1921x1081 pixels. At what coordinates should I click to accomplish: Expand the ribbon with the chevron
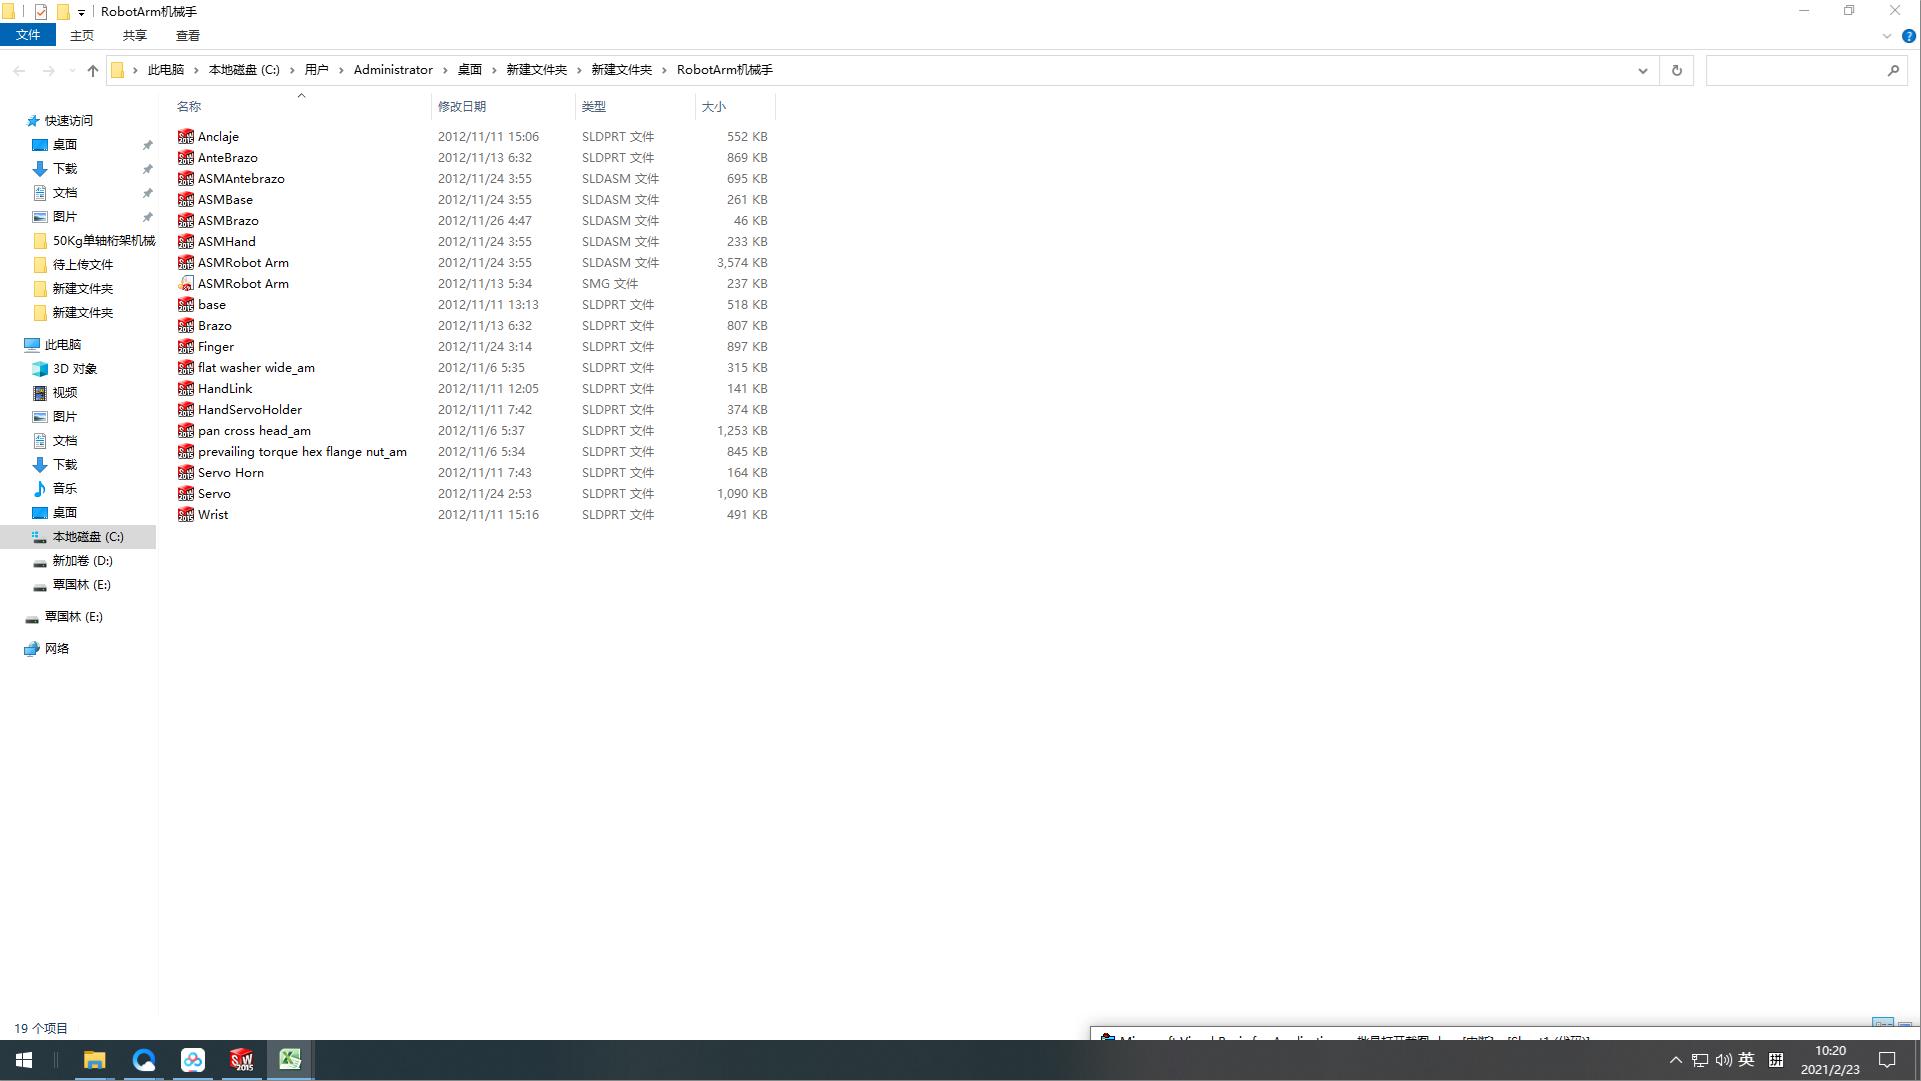[1887, 36]
